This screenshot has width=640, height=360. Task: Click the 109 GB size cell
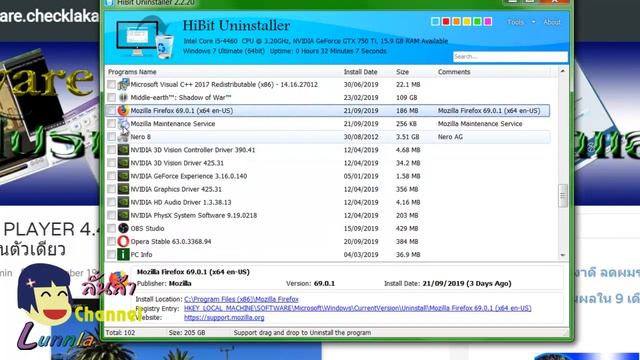[407, 98]
